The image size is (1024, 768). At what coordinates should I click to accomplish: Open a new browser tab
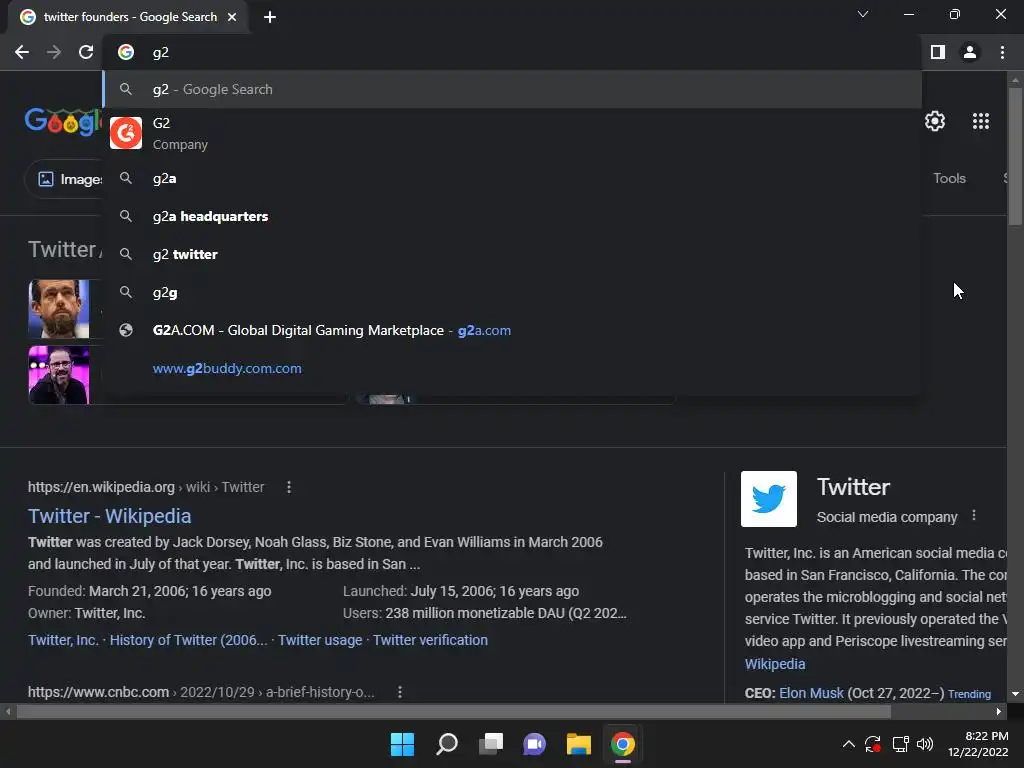point(270,17)
